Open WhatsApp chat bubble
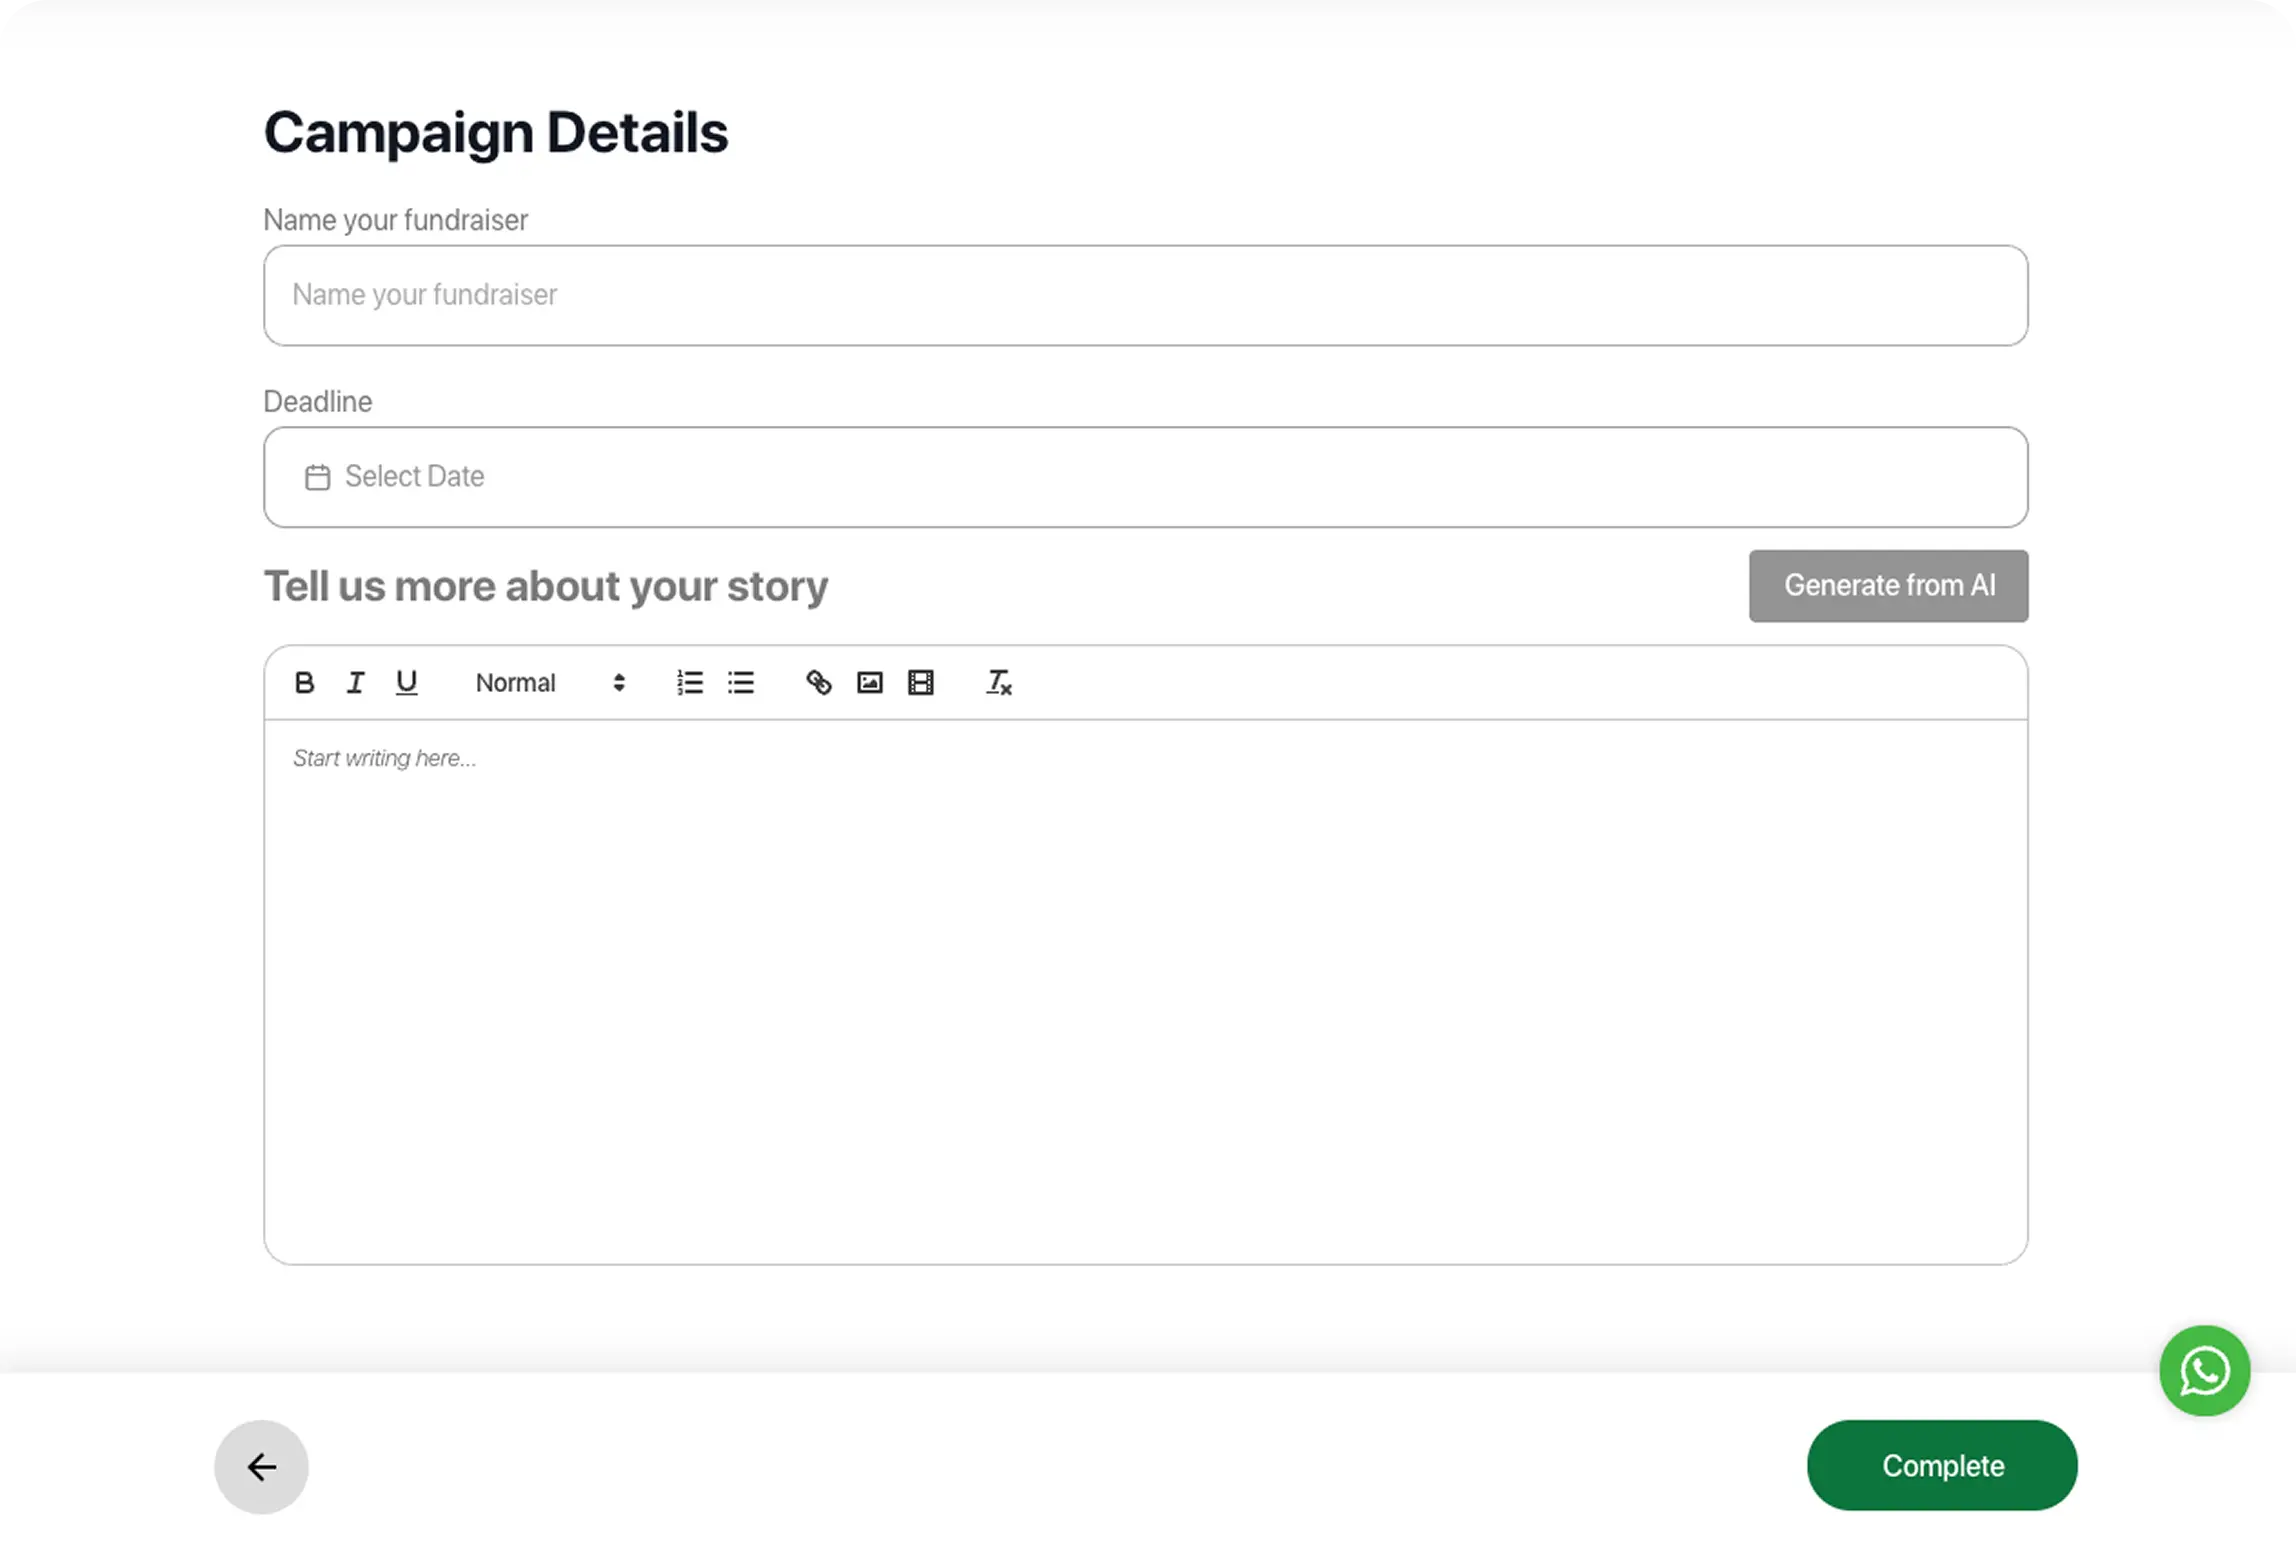This screenshot has width=2296, height=1552. tap(2204, 1371)
